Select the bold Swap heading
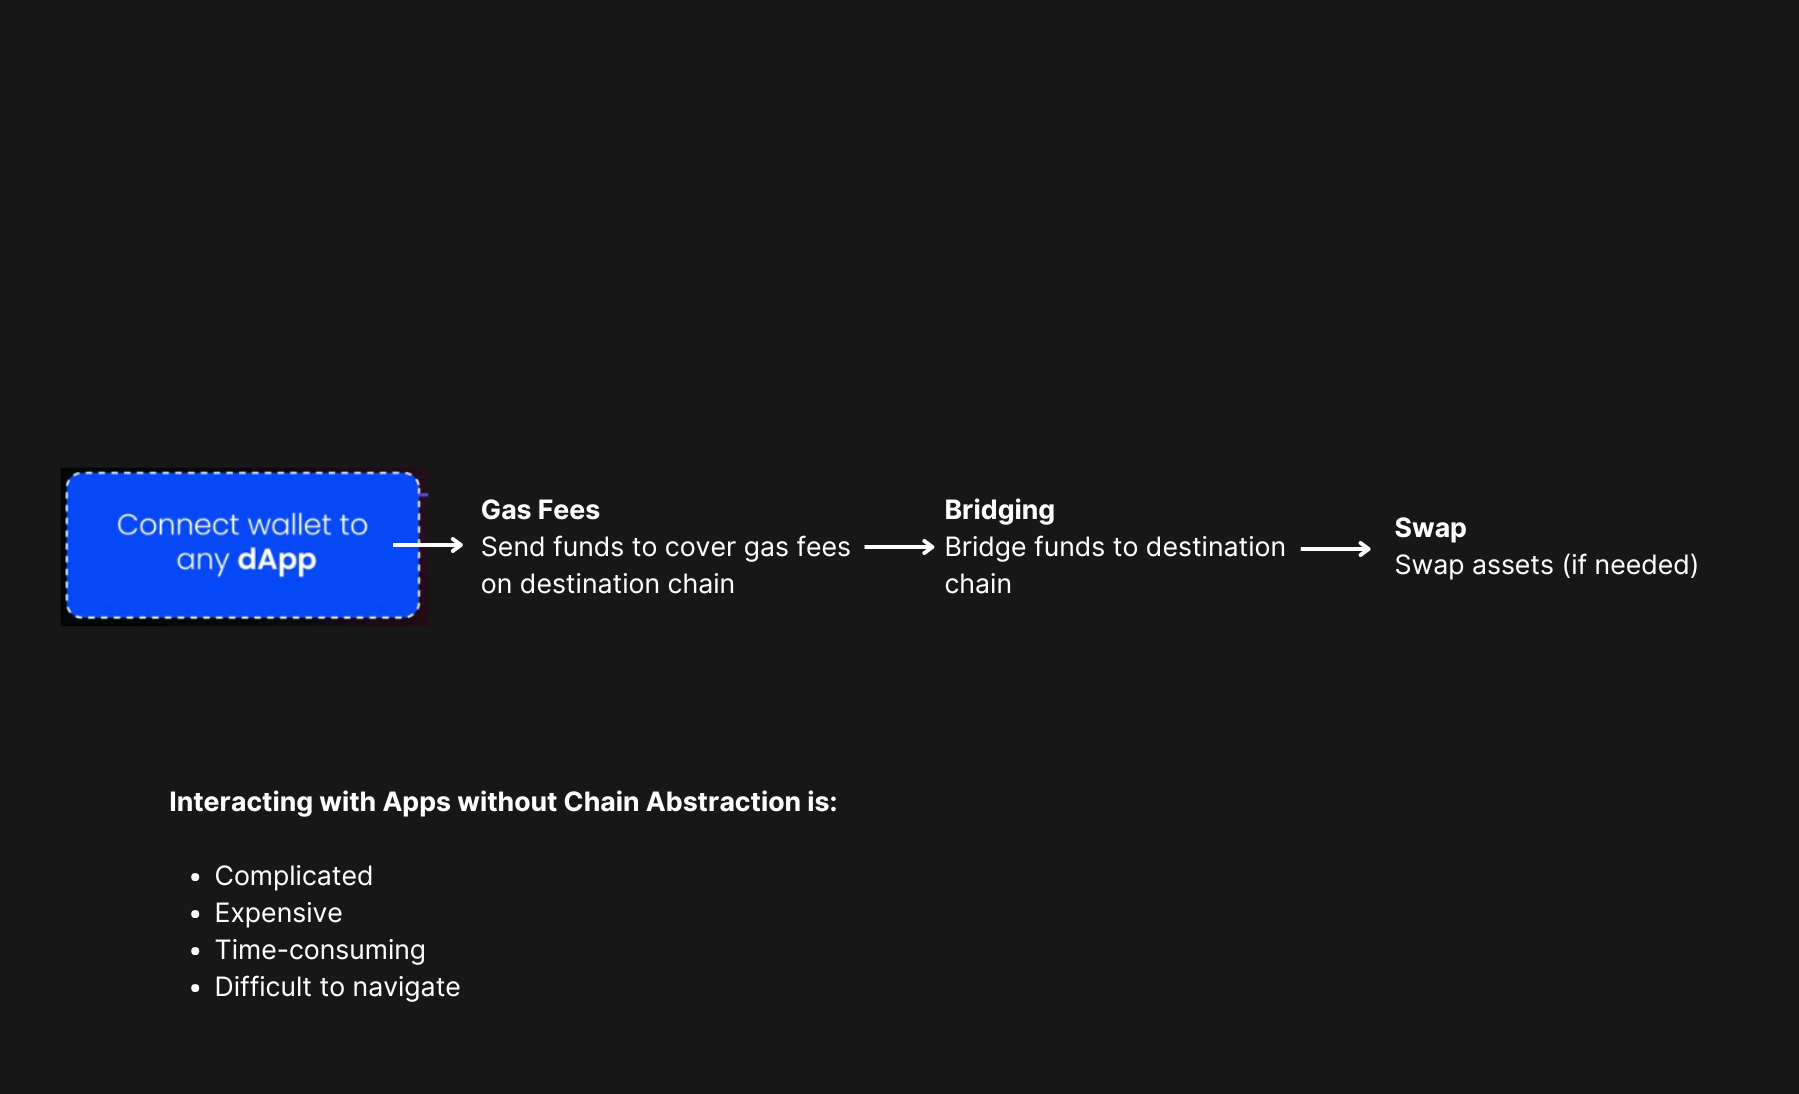Screen dimensions: 1799x1094 click(1430, 528)
